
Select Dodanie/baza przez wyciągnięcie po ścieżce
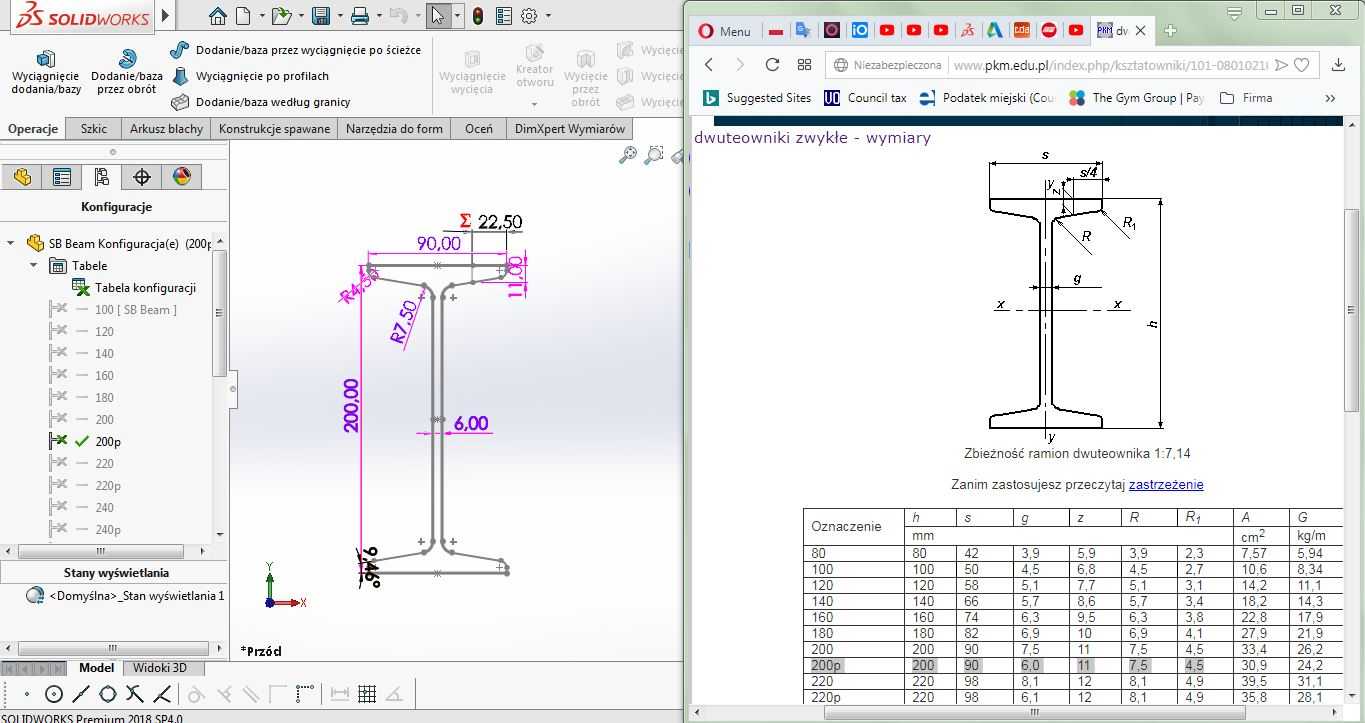click(x=296, y=50)
